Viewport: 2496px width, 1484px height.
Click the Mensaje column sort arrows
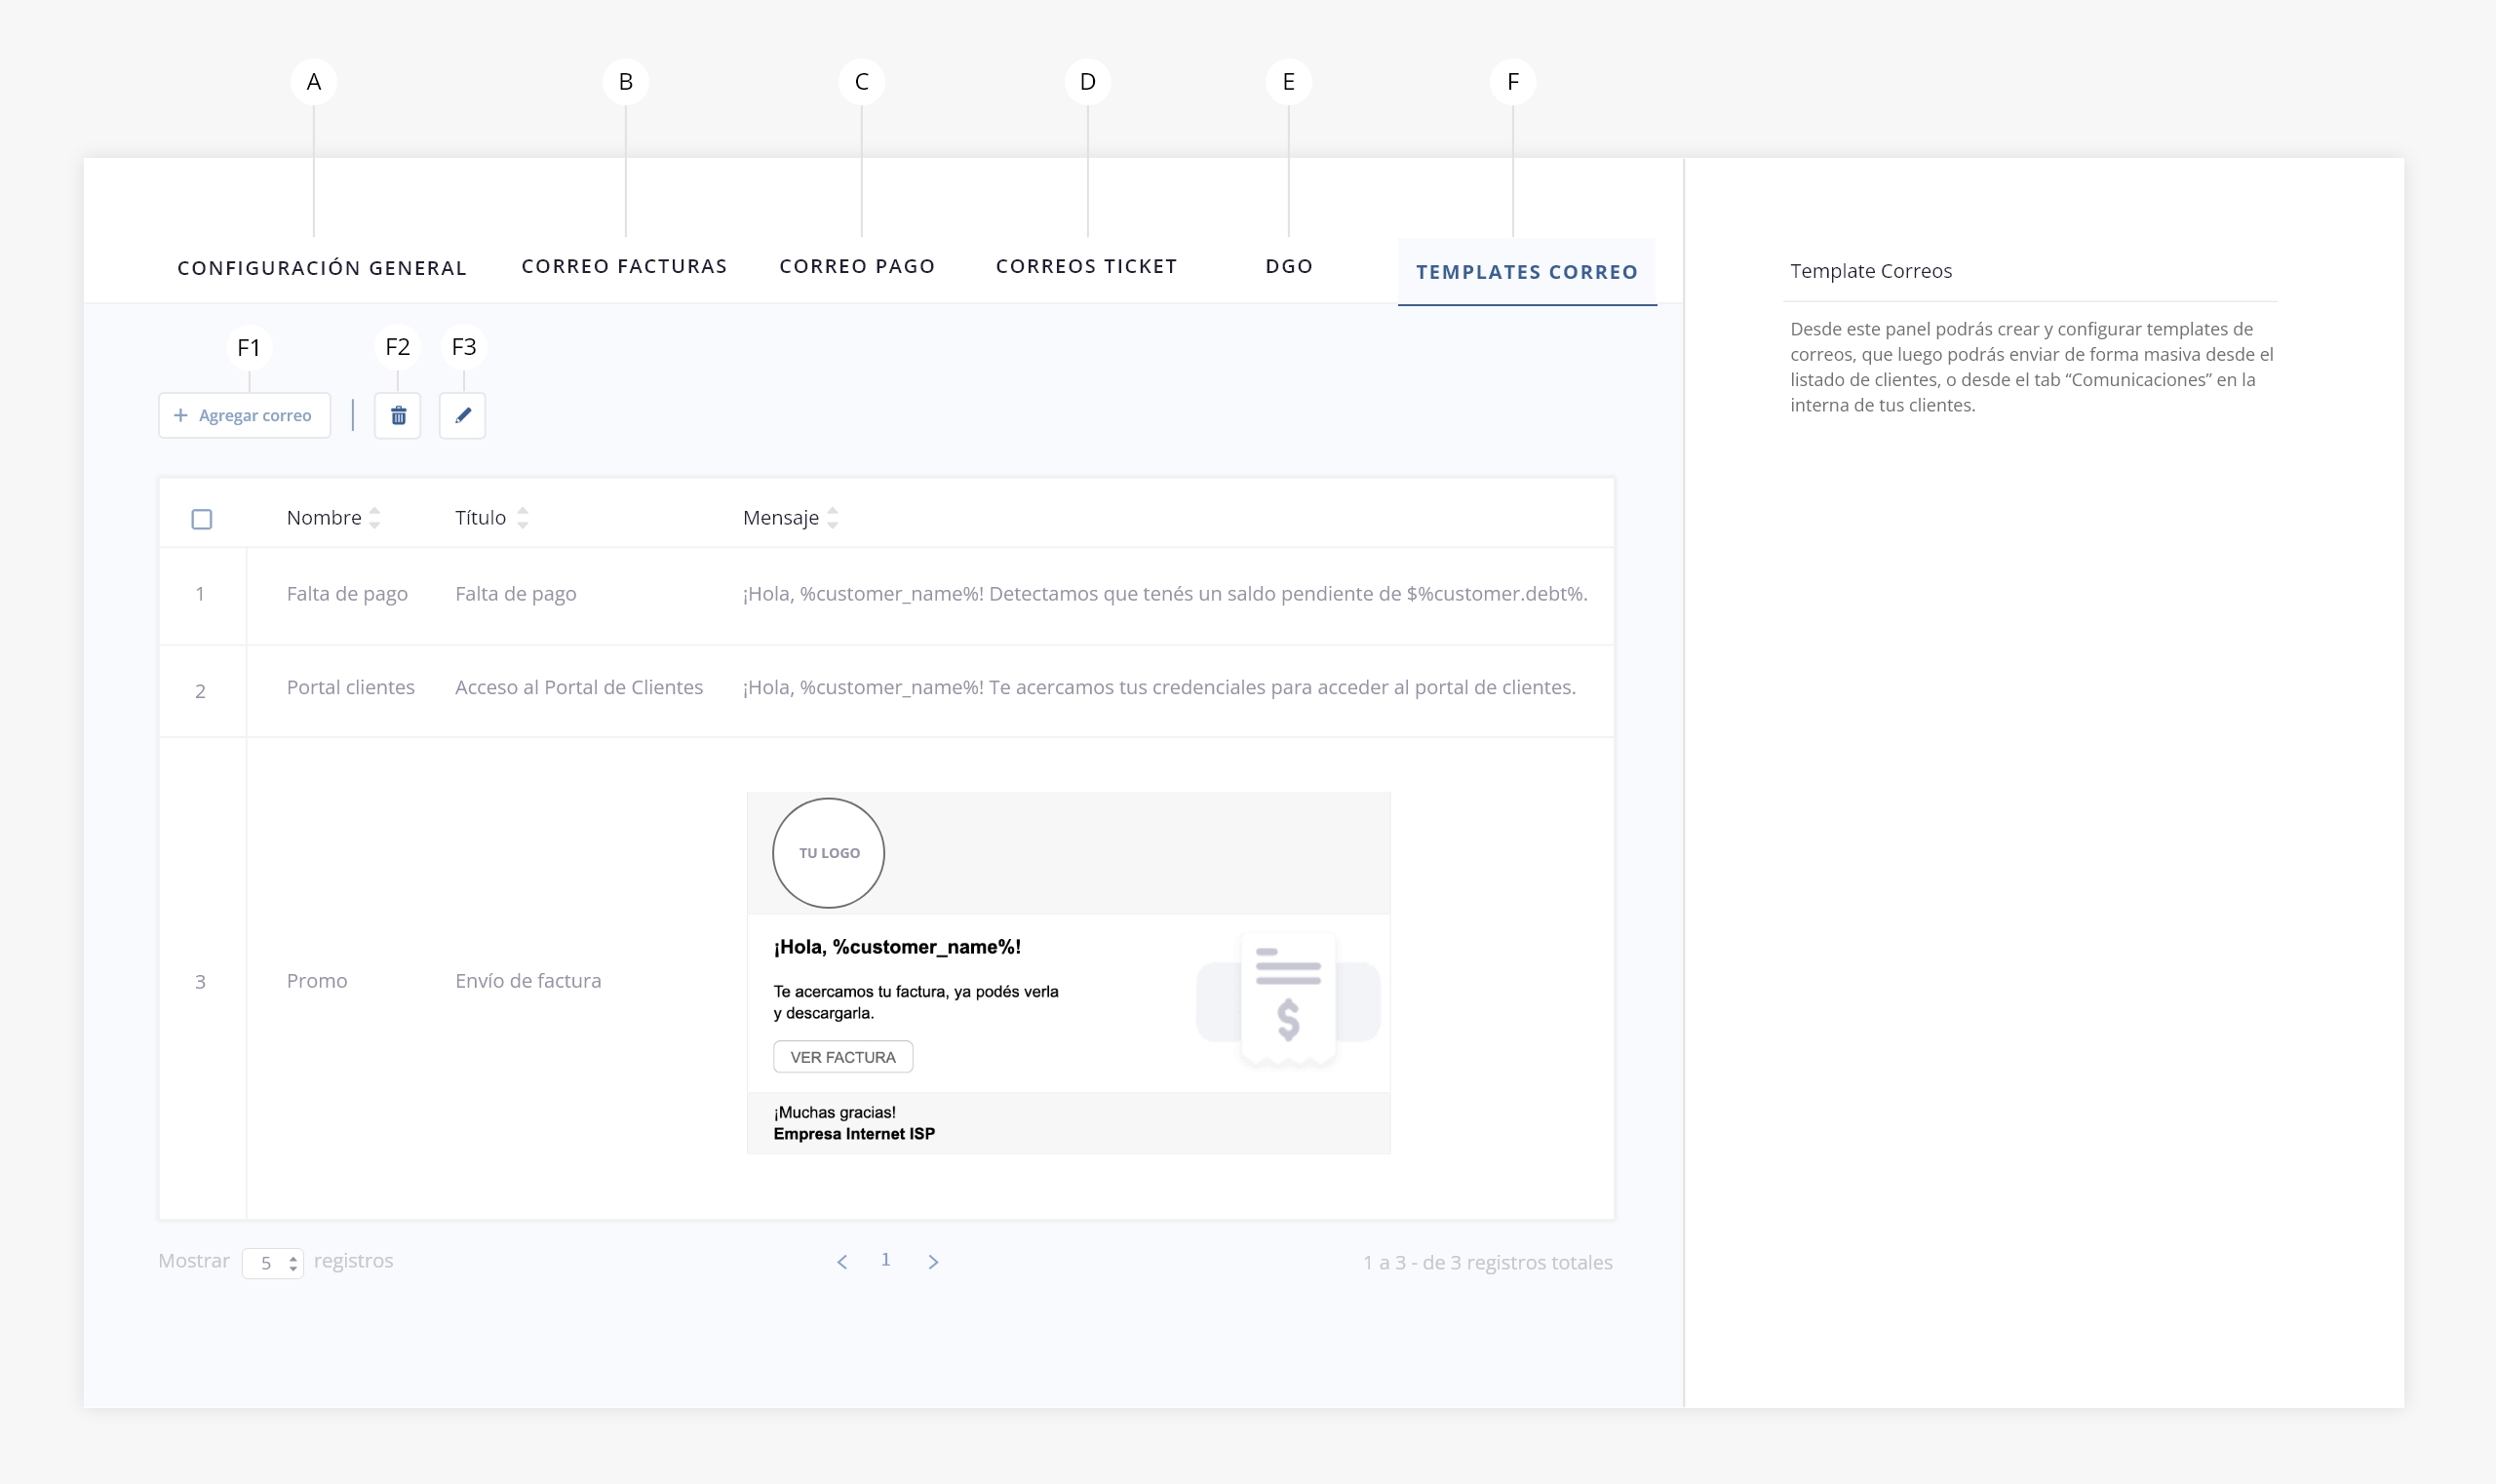pyautogui.click(x=833, y=518)
